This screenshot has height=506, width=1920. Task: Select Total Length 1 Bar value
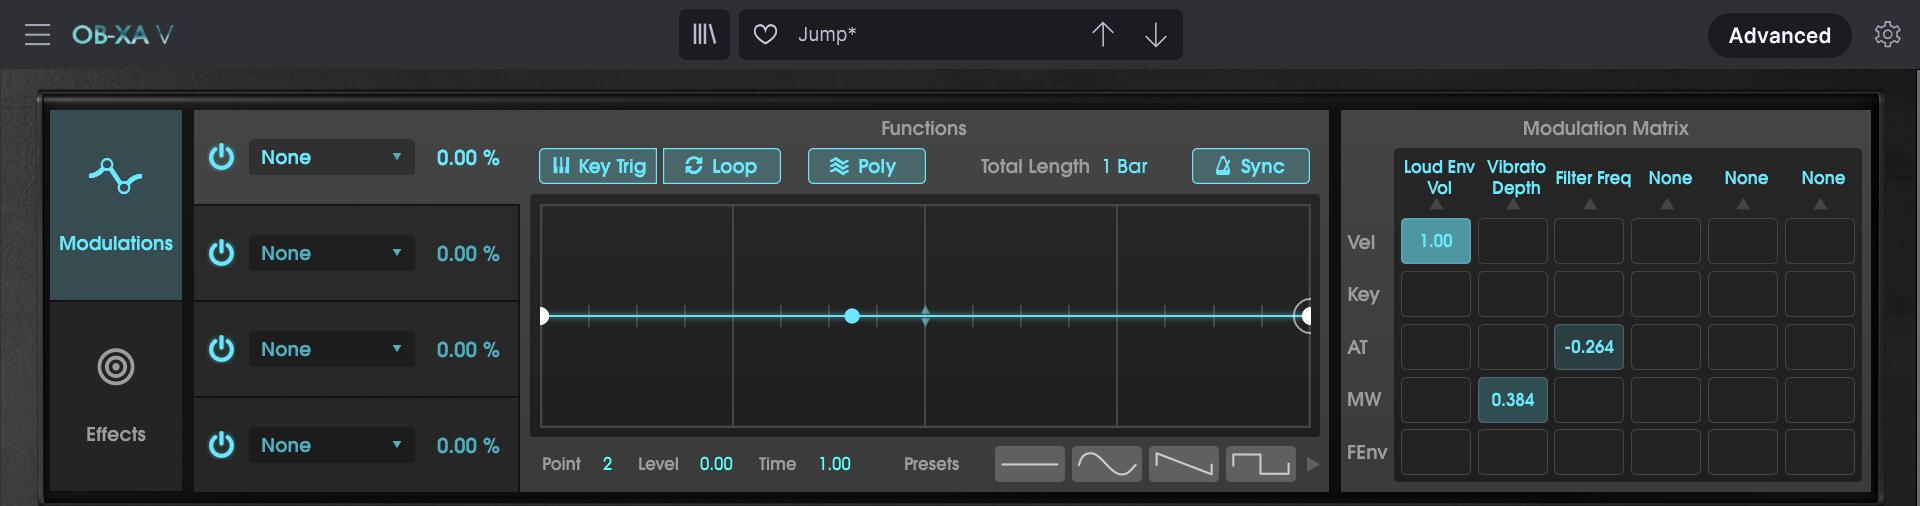pos(1125,166)
